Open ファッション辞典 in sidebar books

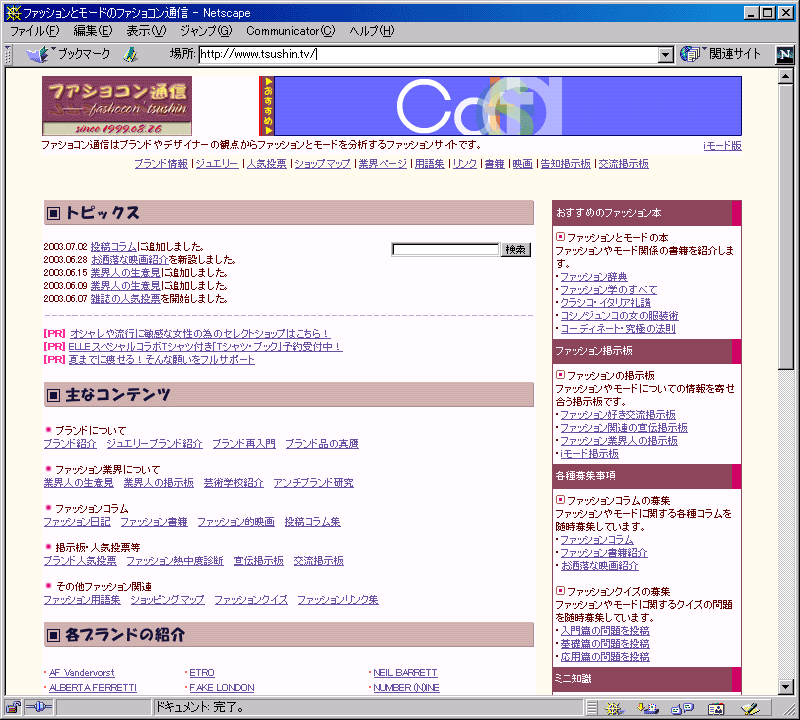pyautogui.click(x=594, y=277)
